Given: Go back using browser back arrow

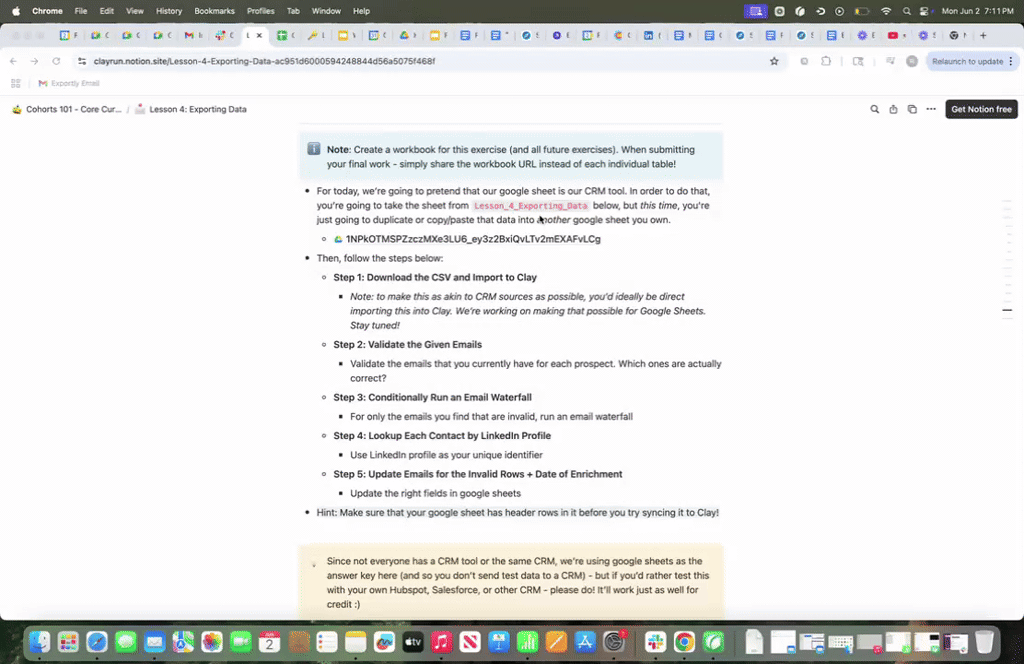Looking at the screenshot, I should coord(14,61).
